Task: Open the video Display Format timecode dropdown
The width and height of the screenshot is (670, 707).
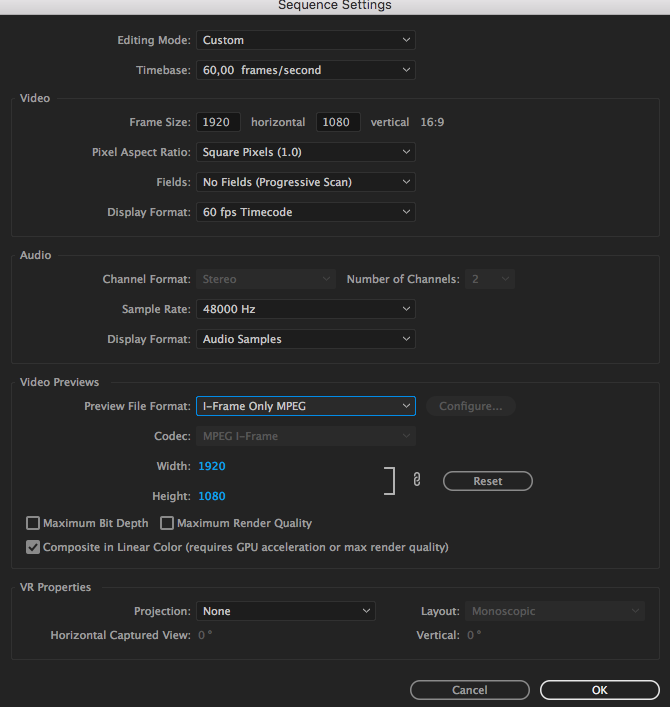Action: tap(305, 212)
